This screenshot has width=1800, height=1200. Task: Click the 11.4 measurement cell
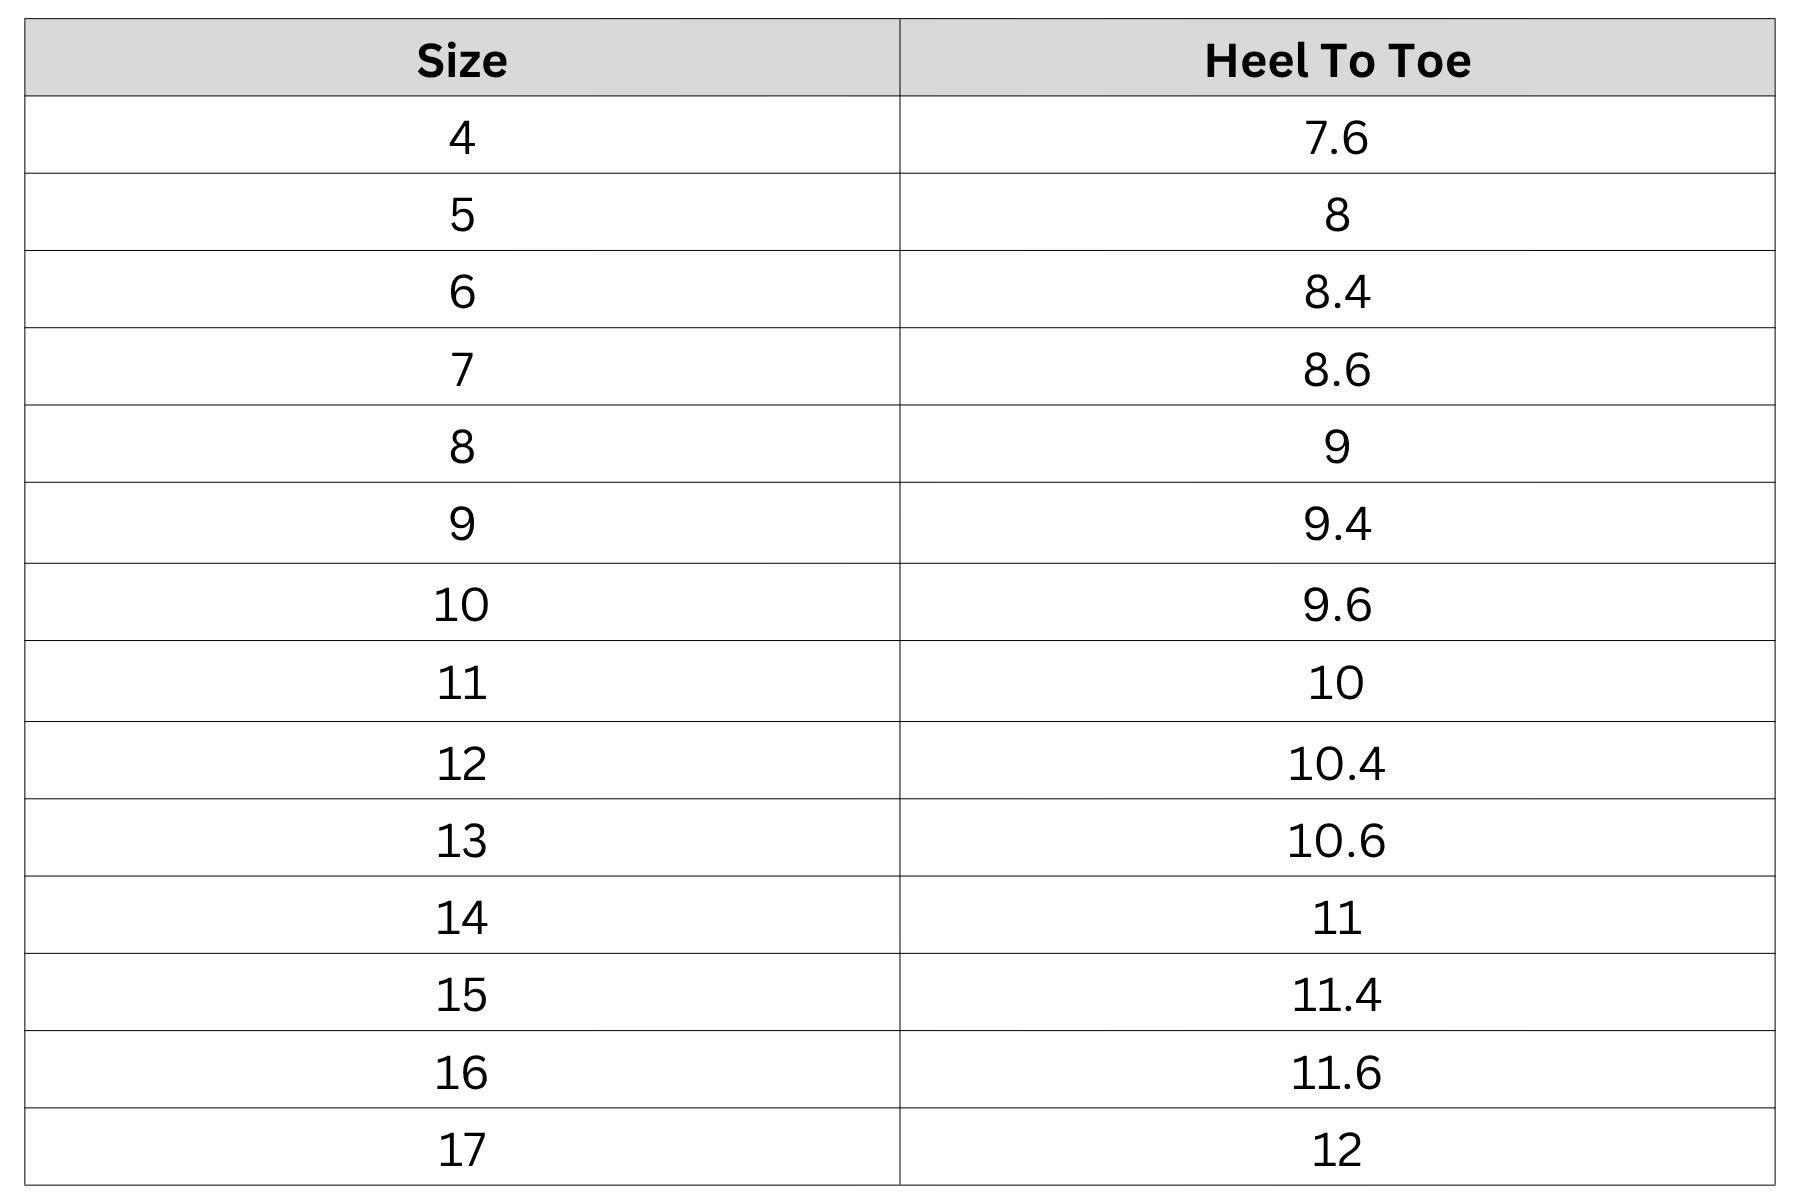[1337, 992]
